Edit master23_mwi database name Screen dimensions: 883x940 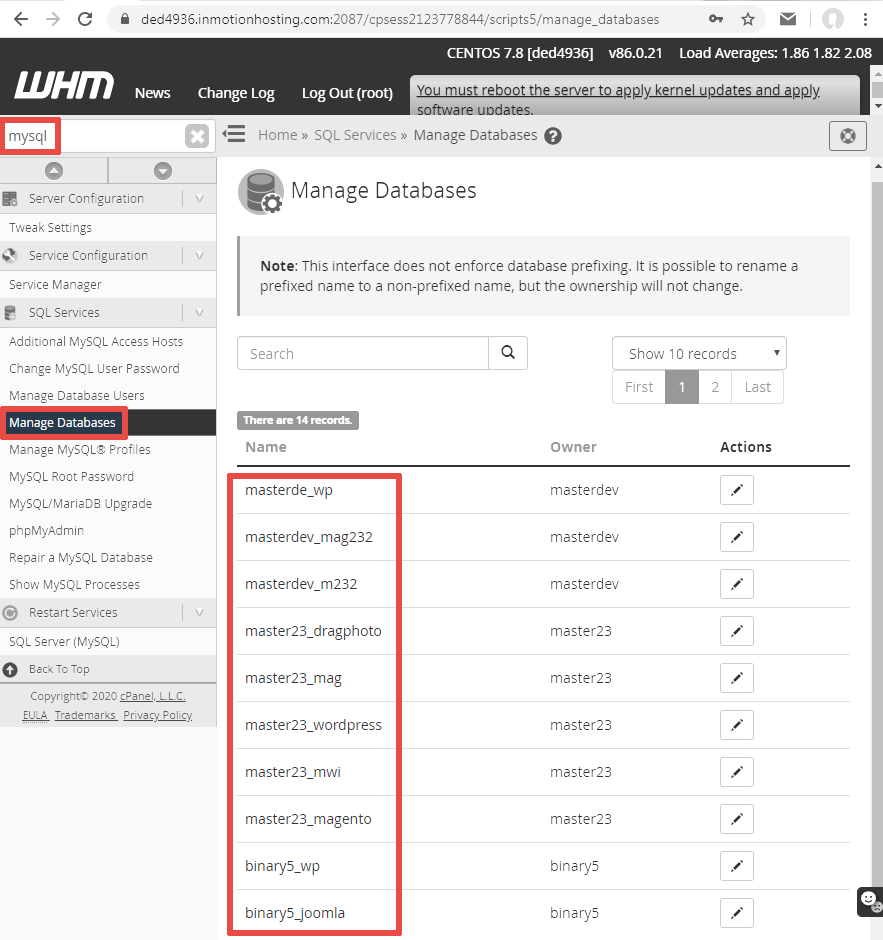pyautogui.click(x=737, y=772)
